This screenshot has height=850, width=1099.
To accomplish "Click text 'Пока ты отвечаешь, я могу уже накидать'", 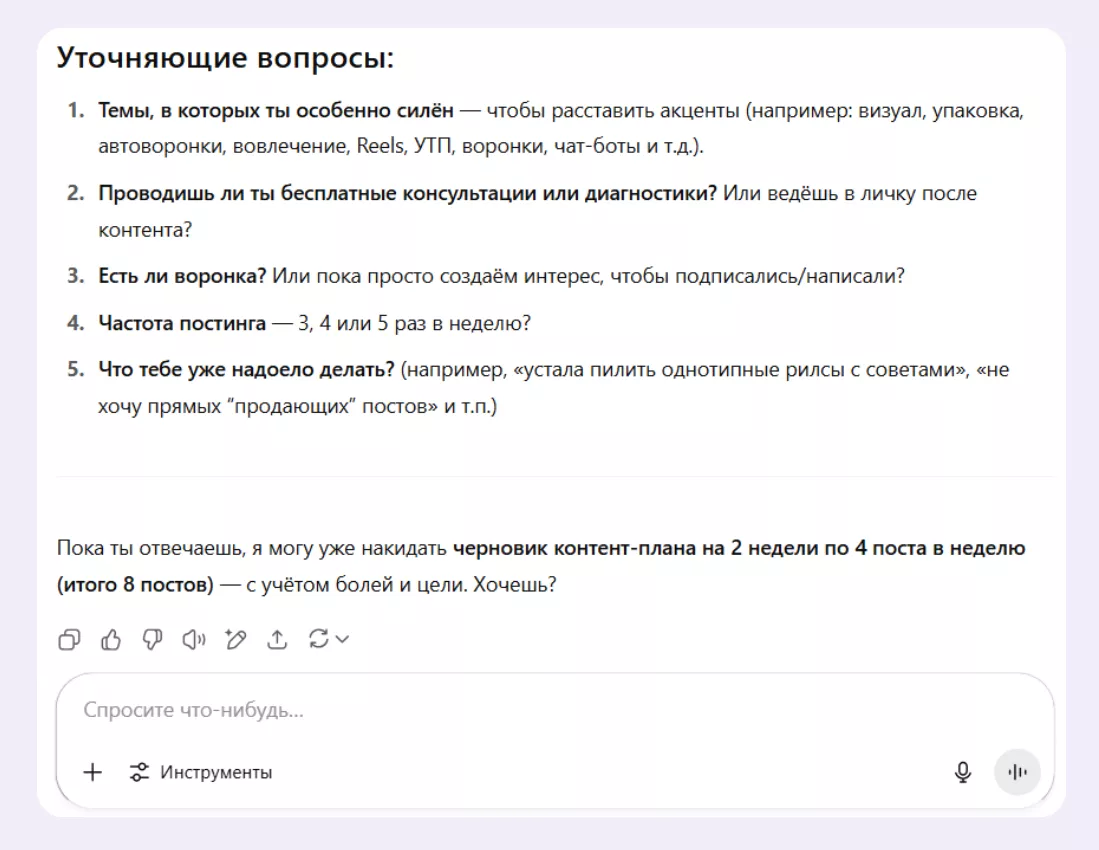I will click(252, 548).
